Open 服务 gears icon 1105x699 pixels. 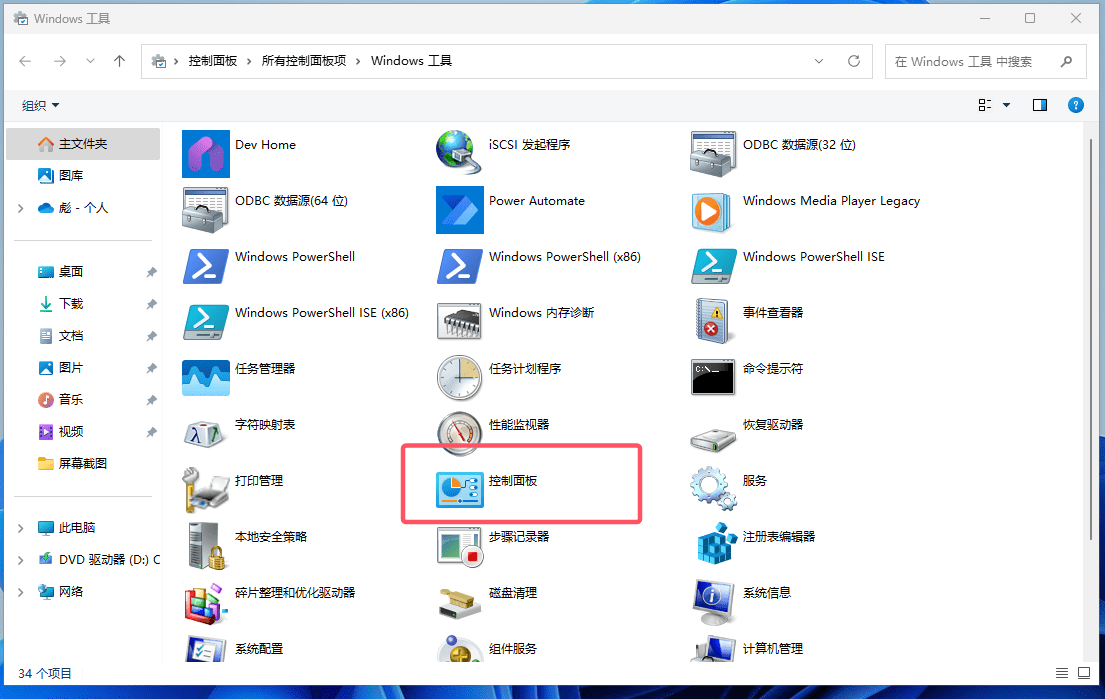click(x=713, y=488)
